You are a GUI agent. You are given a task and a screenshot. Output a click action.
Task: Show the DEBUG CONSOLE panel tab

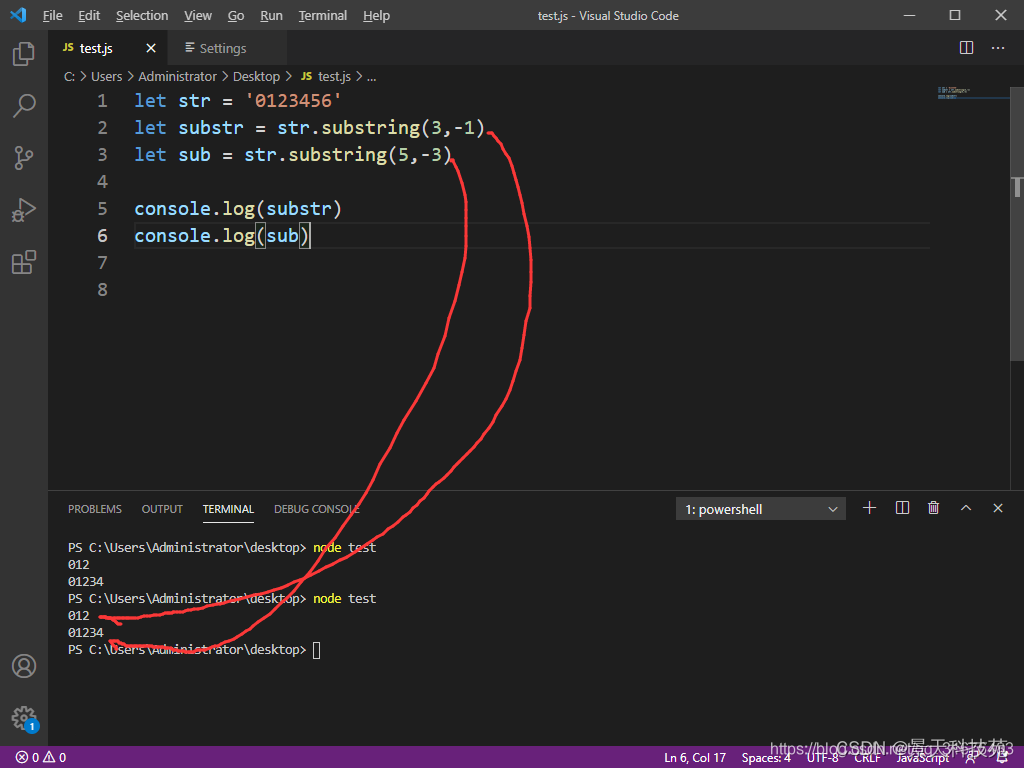click(317, 509)
